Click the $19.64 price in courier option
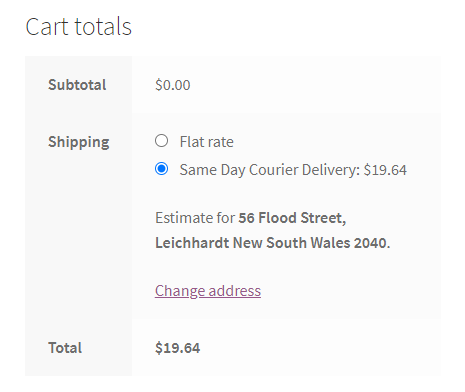Image resolution: width=465 pixels, height=392 pixels. 385,170
